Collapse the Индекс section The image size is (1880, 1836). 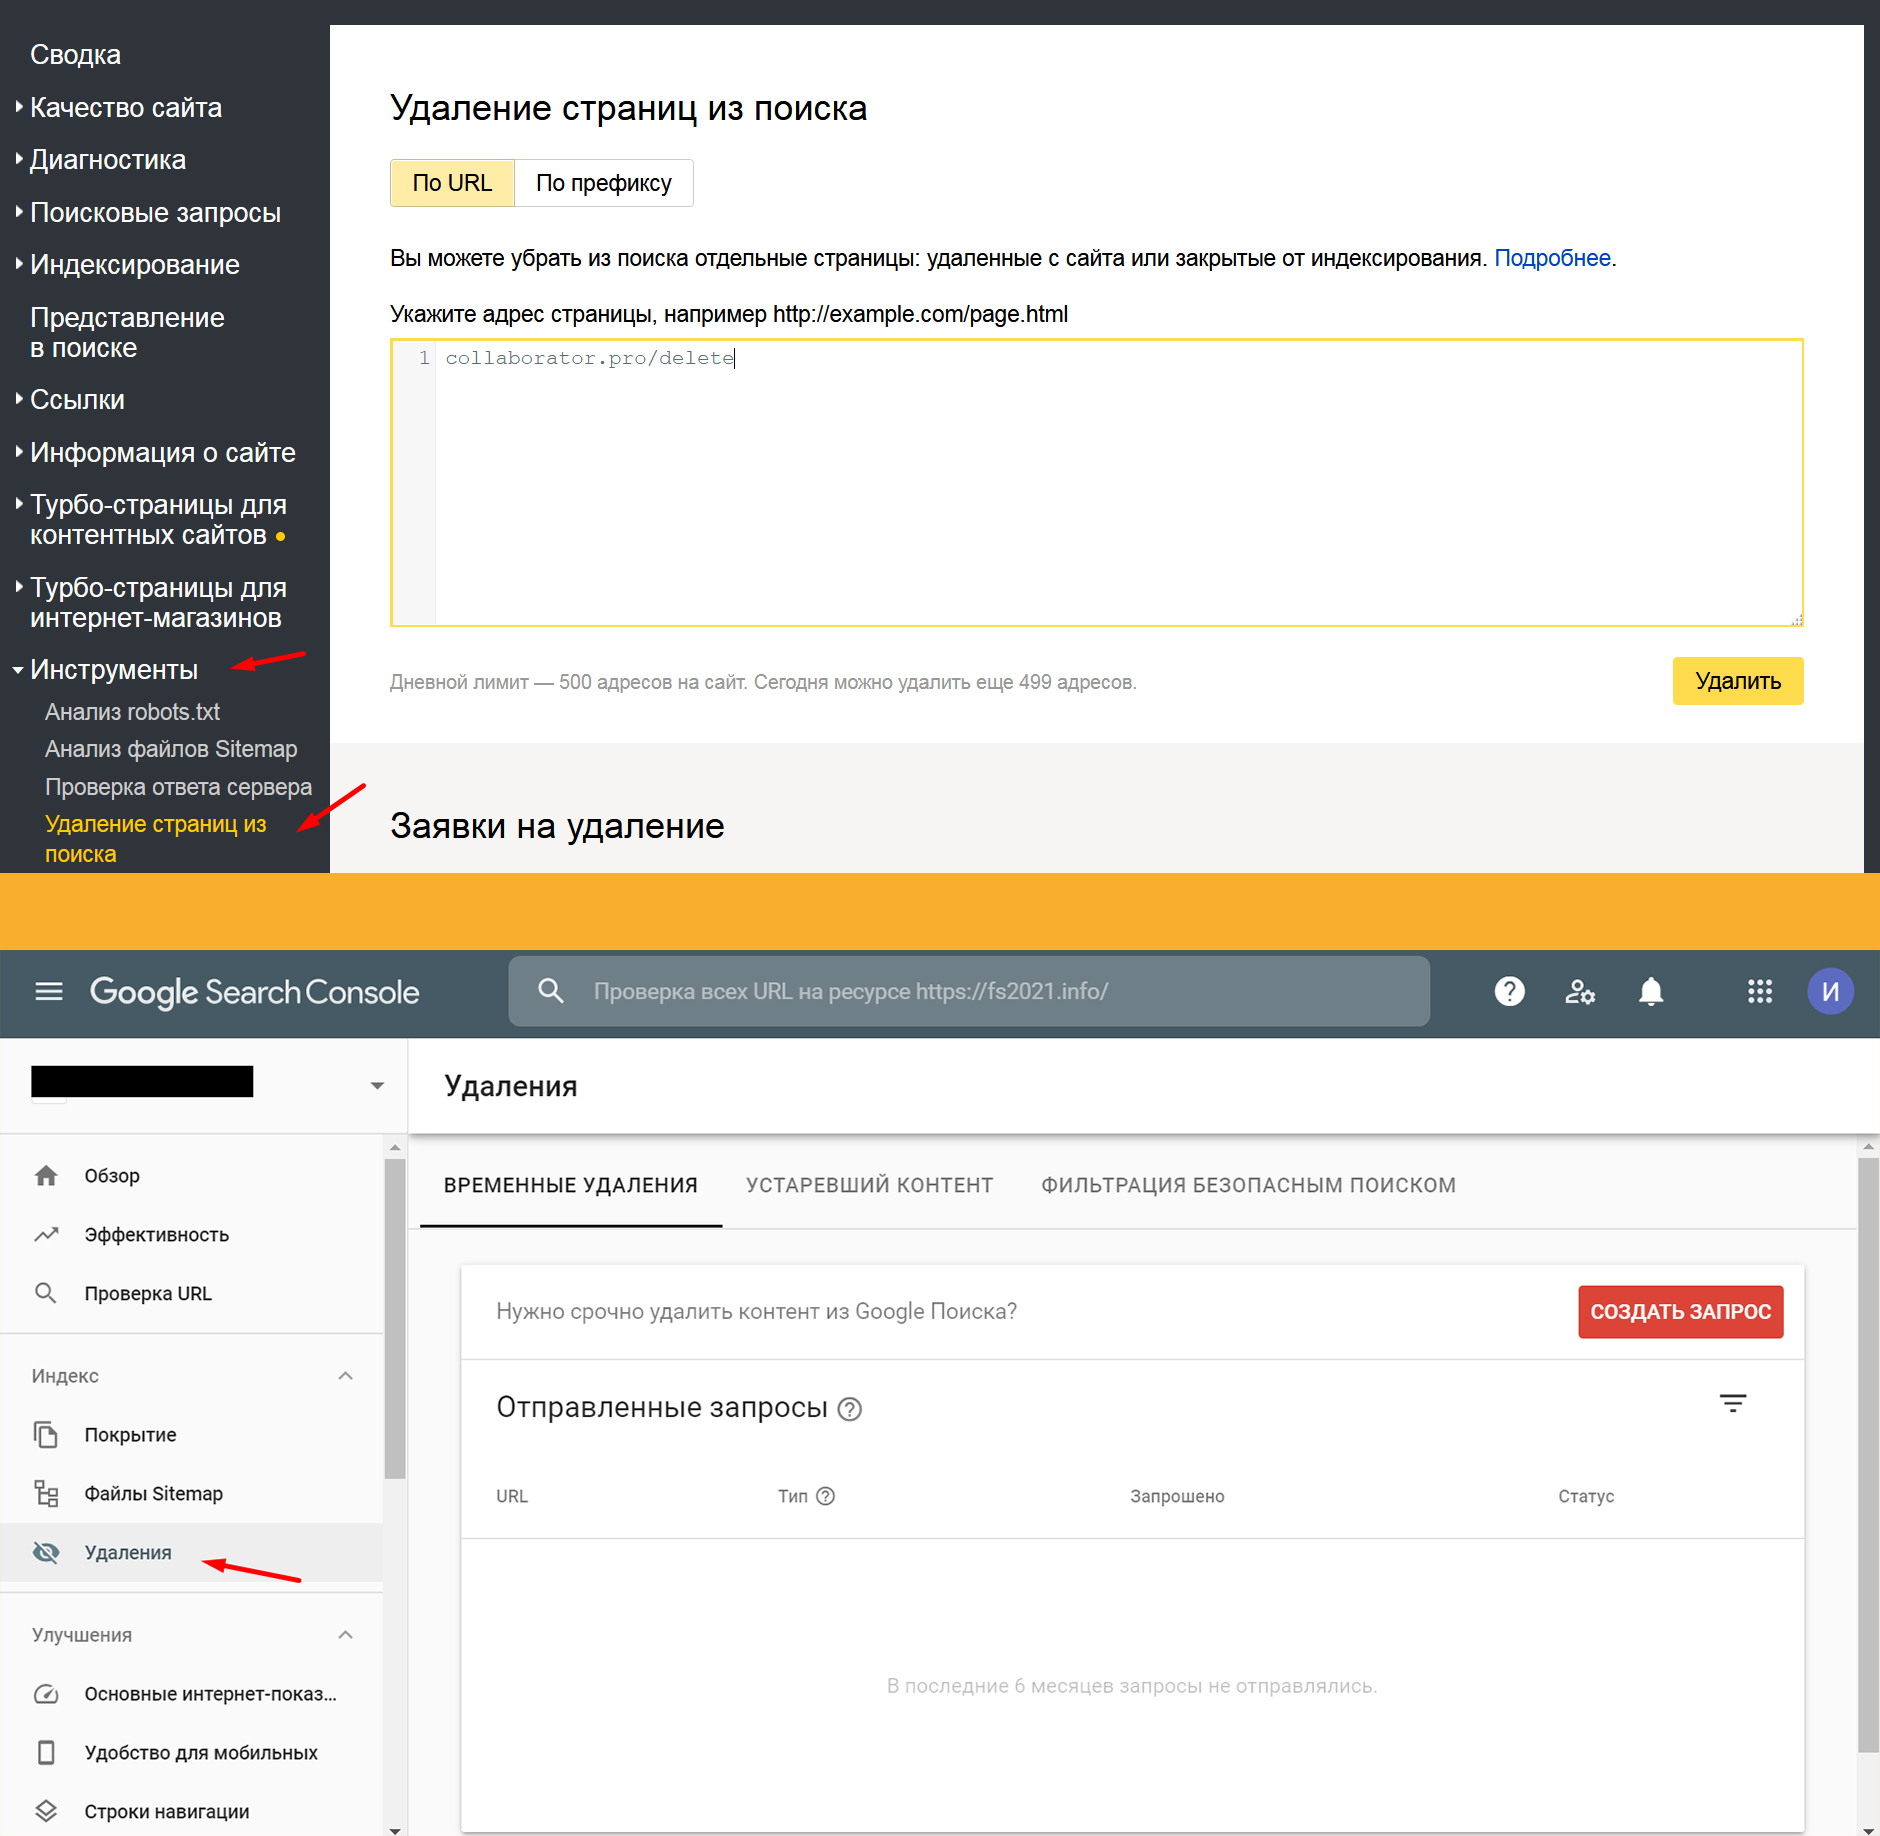tap(345, 1376)
